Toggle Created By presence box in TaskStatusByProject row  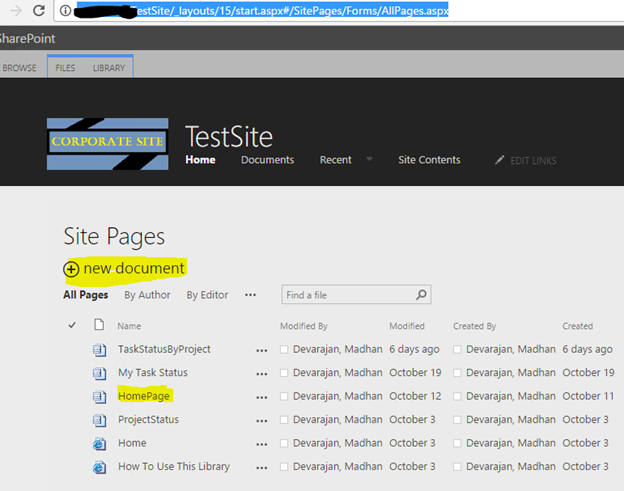coord(457,349)
